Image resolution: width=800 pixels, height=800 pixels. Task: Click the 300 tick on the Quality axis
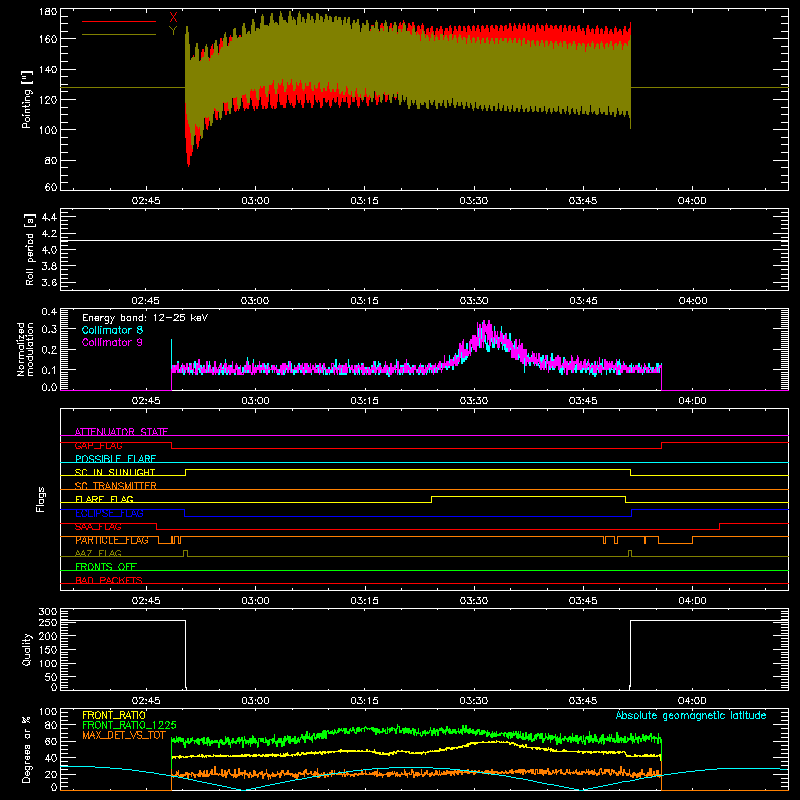click(48, 612)
